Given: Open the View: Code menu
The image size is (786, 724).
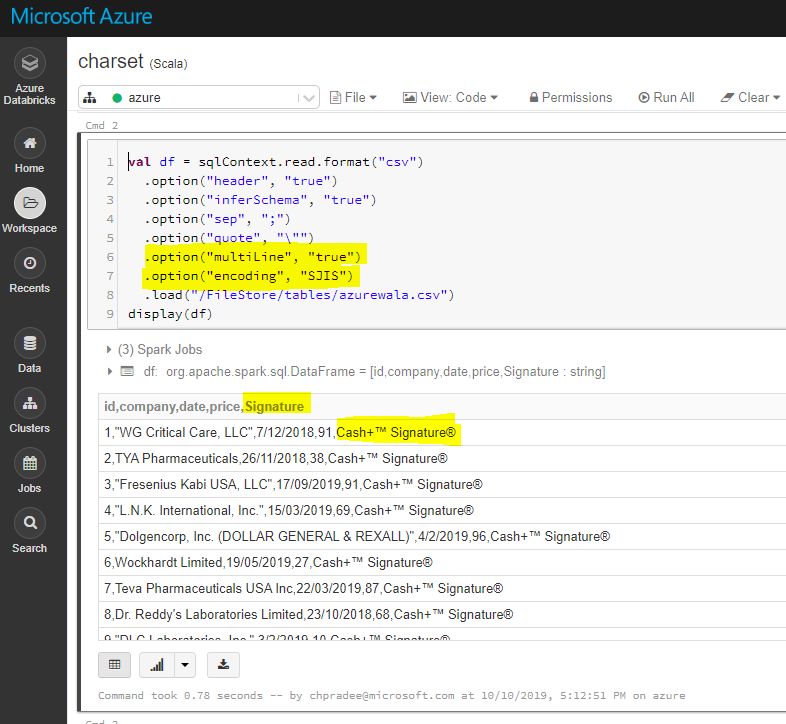Looking at the screenshot, I should (450, 97).
